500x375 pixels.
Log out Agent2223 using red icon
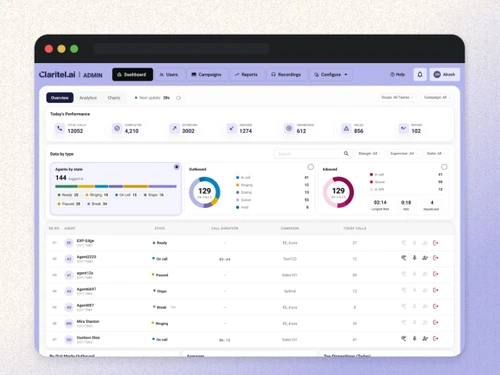point(436,258)
